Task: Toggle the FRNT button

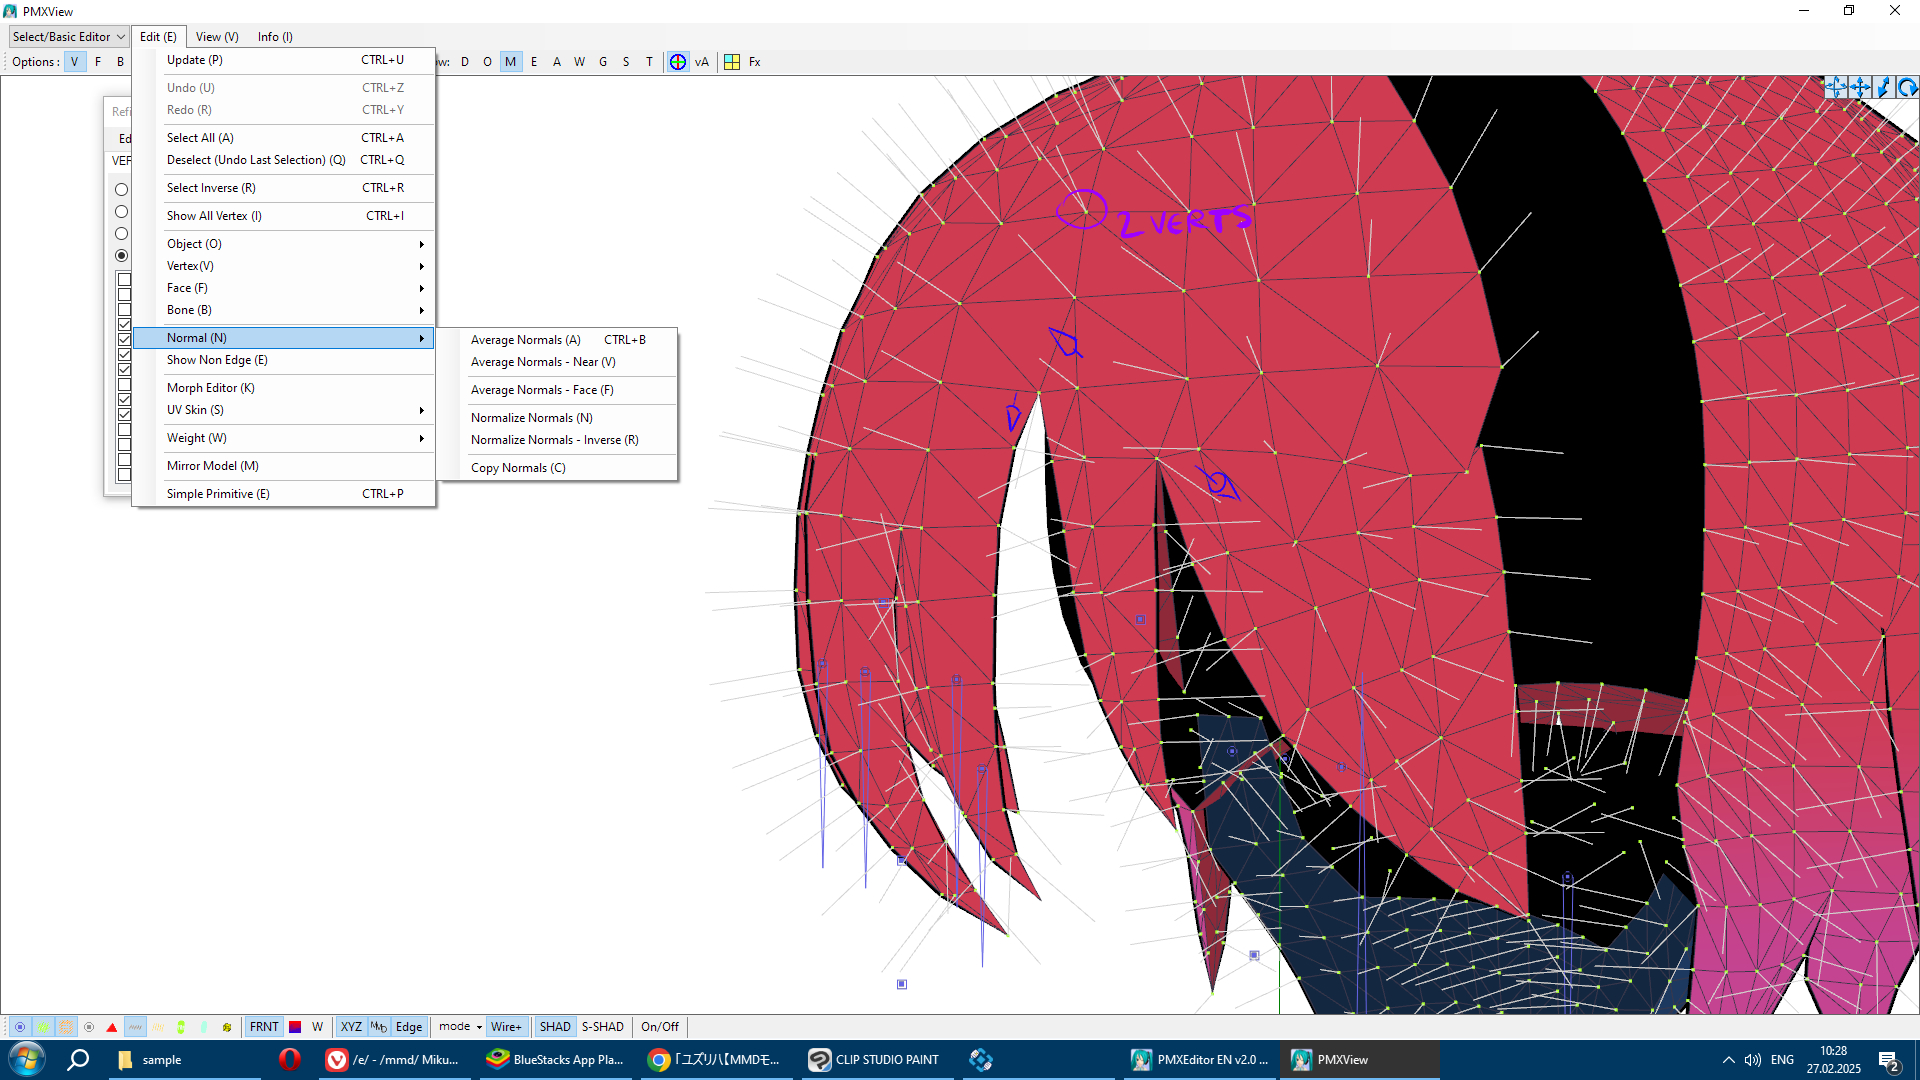Action: (x=264, y=1027)
